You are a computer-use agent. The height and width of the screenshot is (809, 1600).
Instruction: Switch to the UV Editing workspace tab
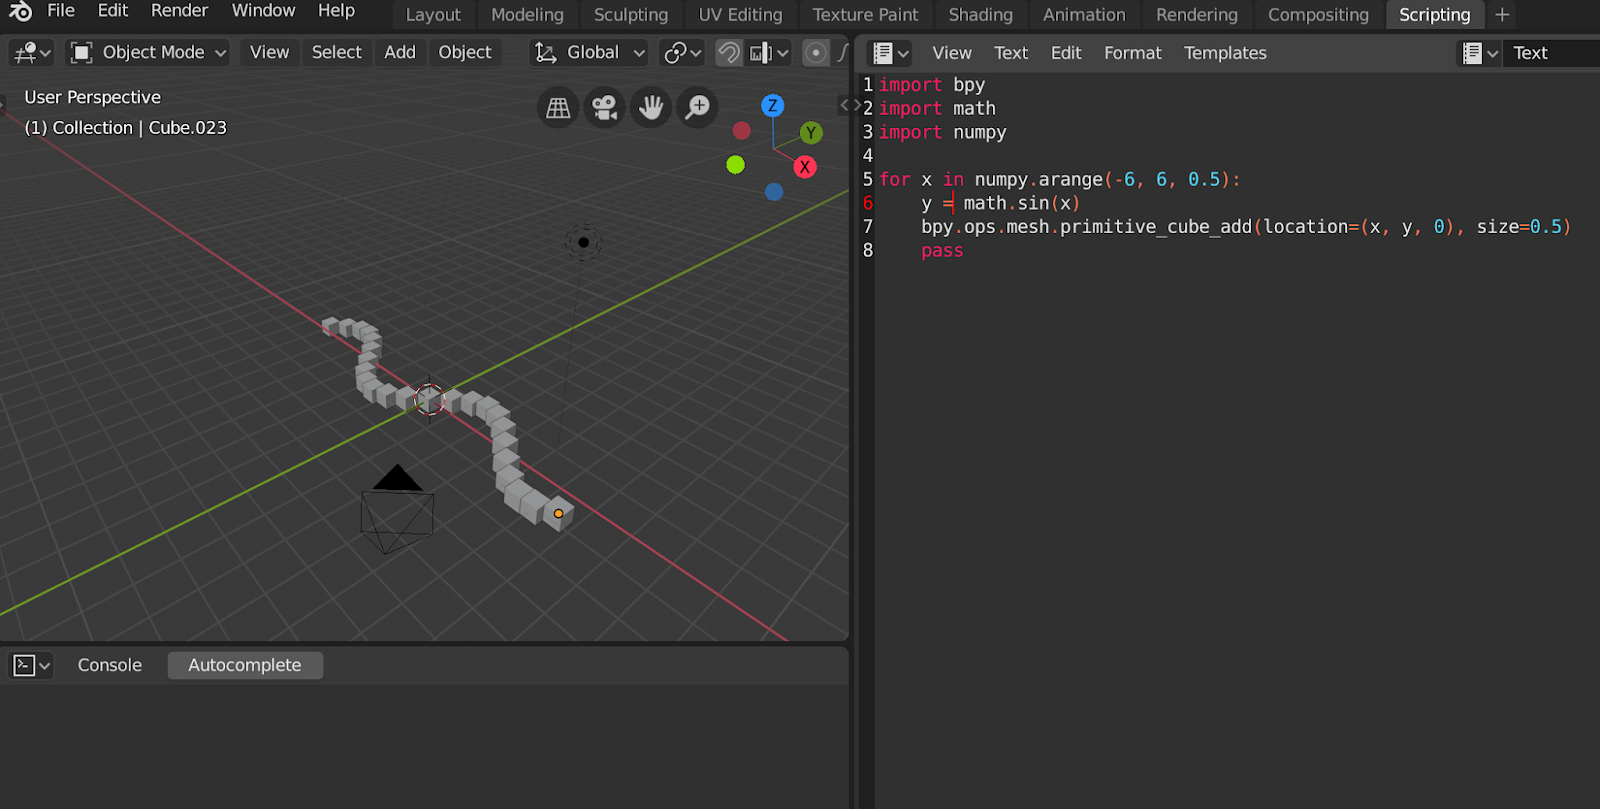pyautogui.click(x=740, y=15)
